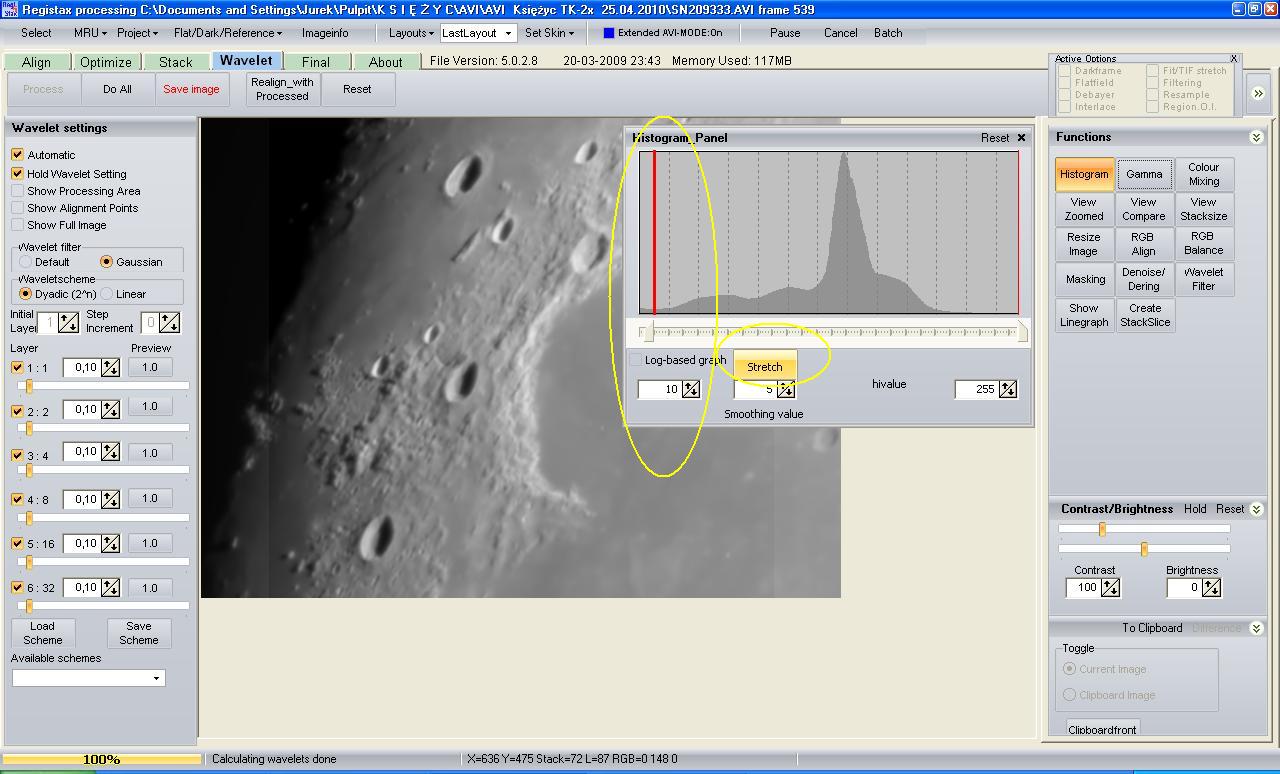Click the histogram low value 10 spinner
Screen dimensions: 1280x774
[x=691, y=389]
